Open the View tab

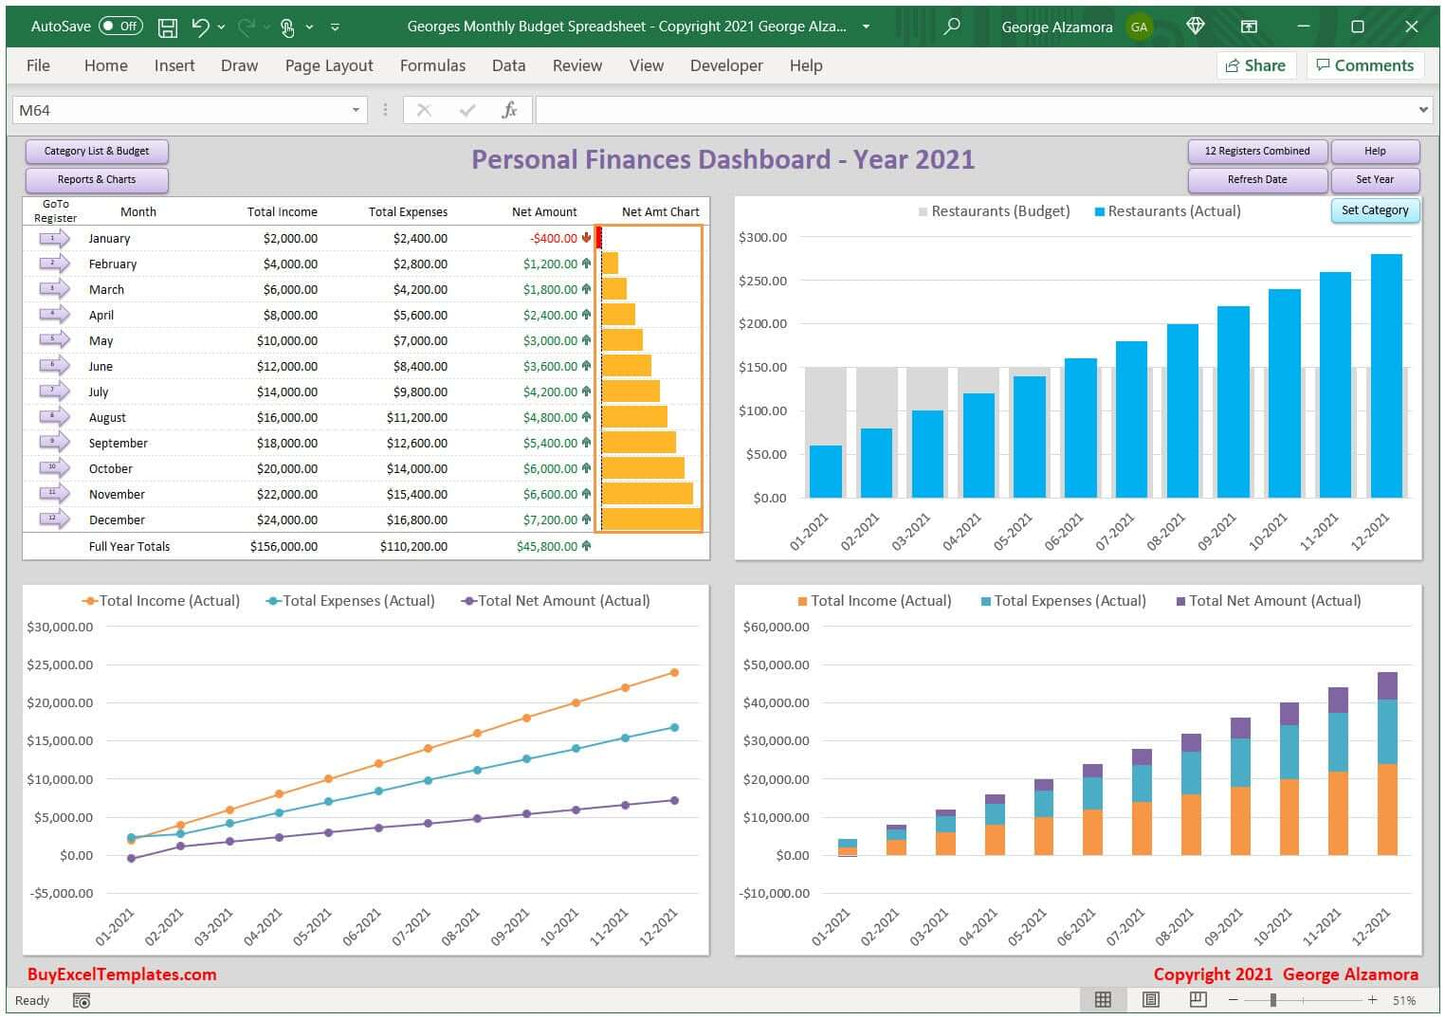(x=646, y=66)
